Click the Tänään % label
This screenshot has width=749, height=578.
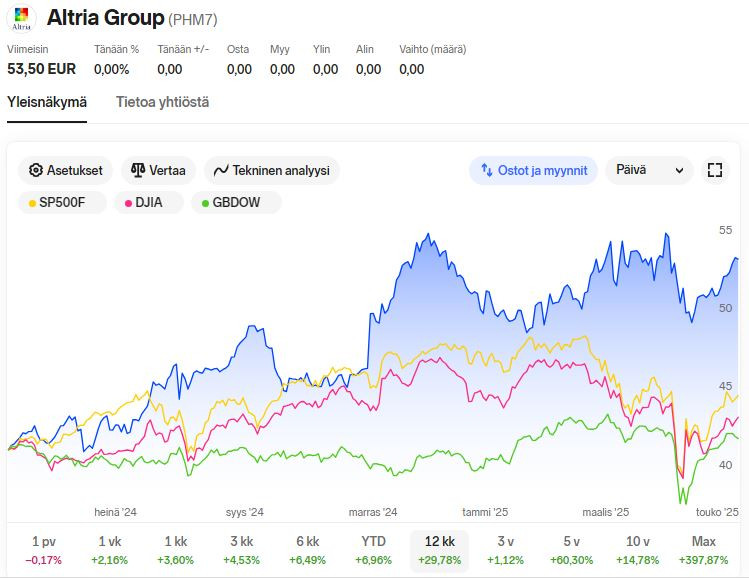(117, 49)
